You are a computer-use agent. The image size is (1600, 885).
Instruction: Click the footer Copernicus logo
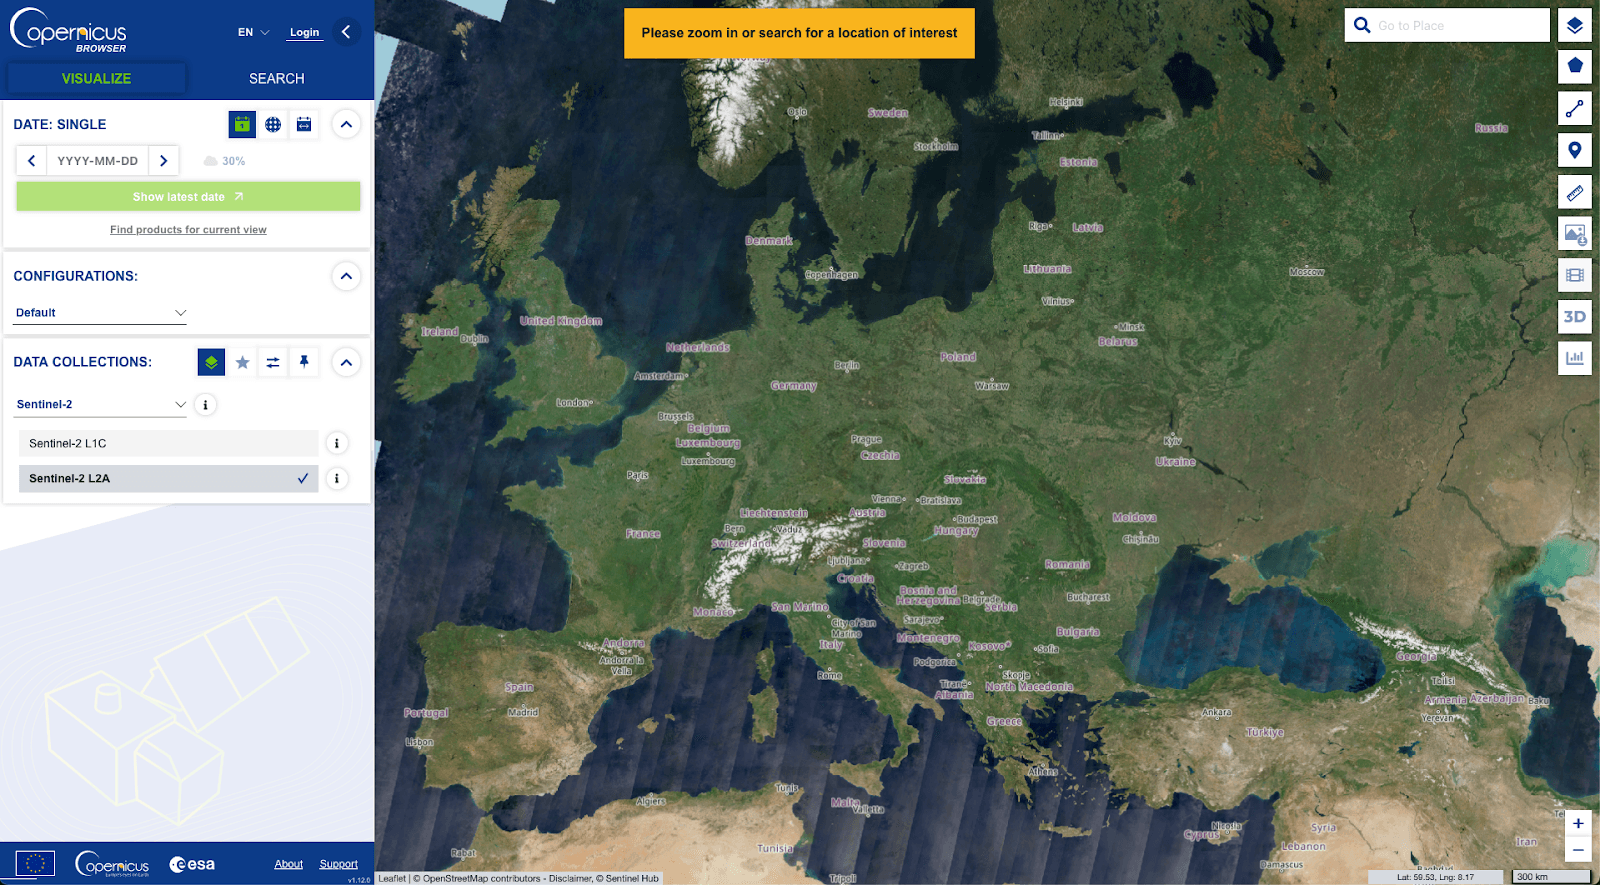(x=112, y=864)
